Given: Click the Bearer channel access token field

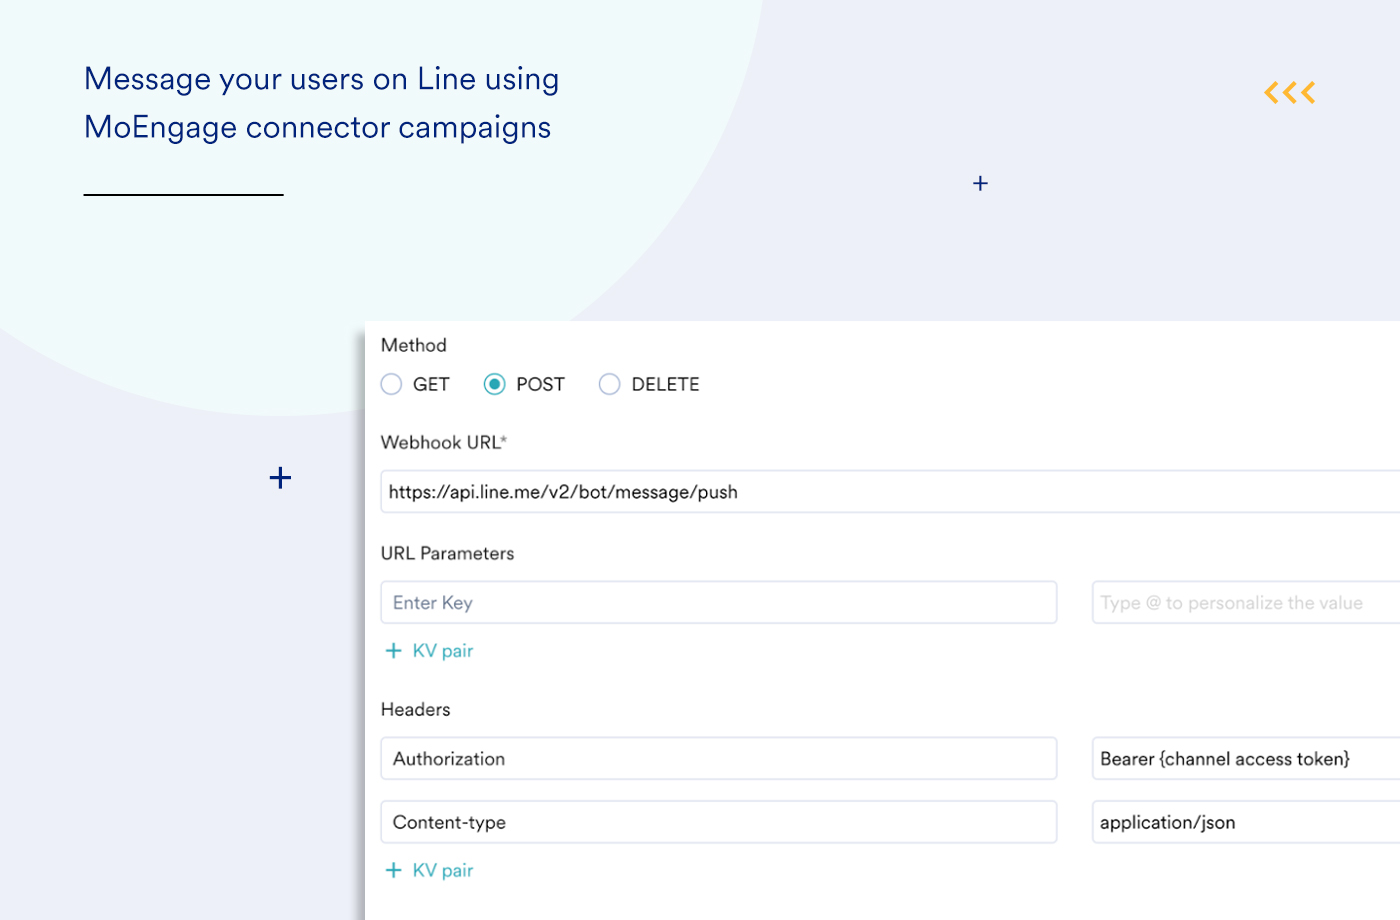Looking at the screenshot, I should click(x=1245, y=758).
